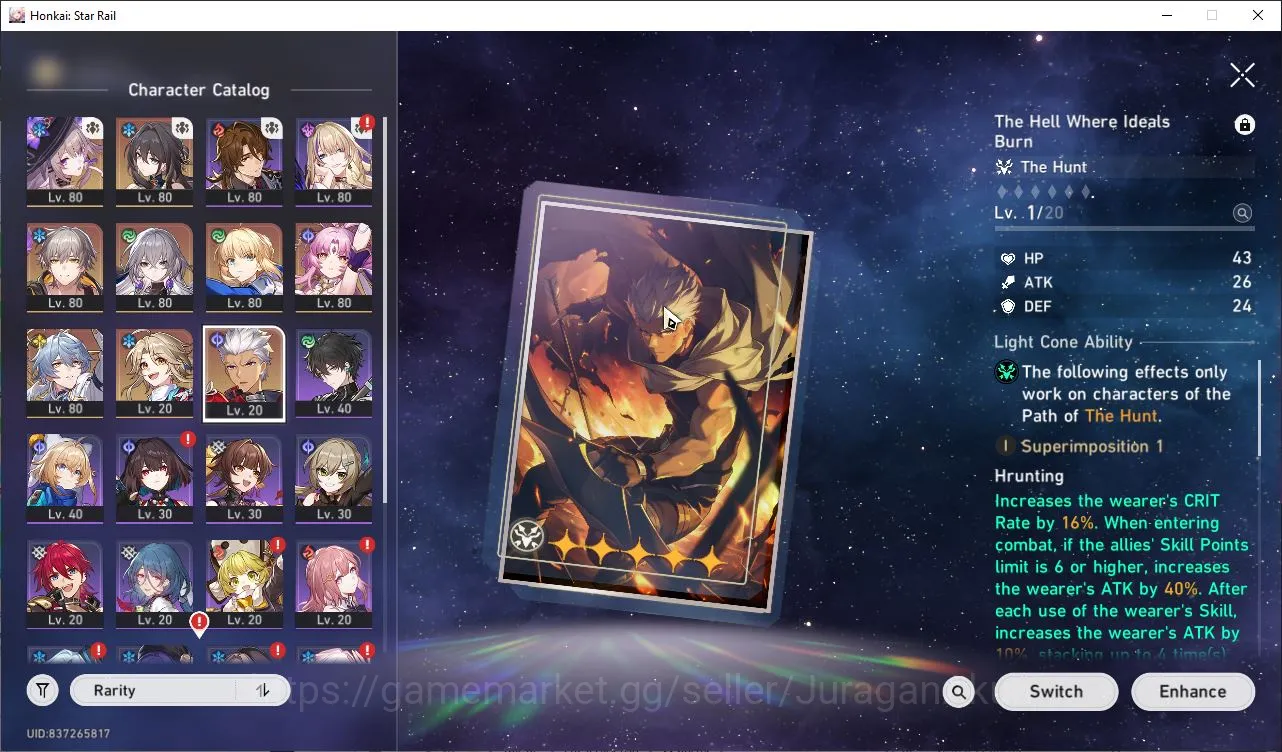Click the 'Hrunting' ability name
1282x752 pixels.
1029,476
